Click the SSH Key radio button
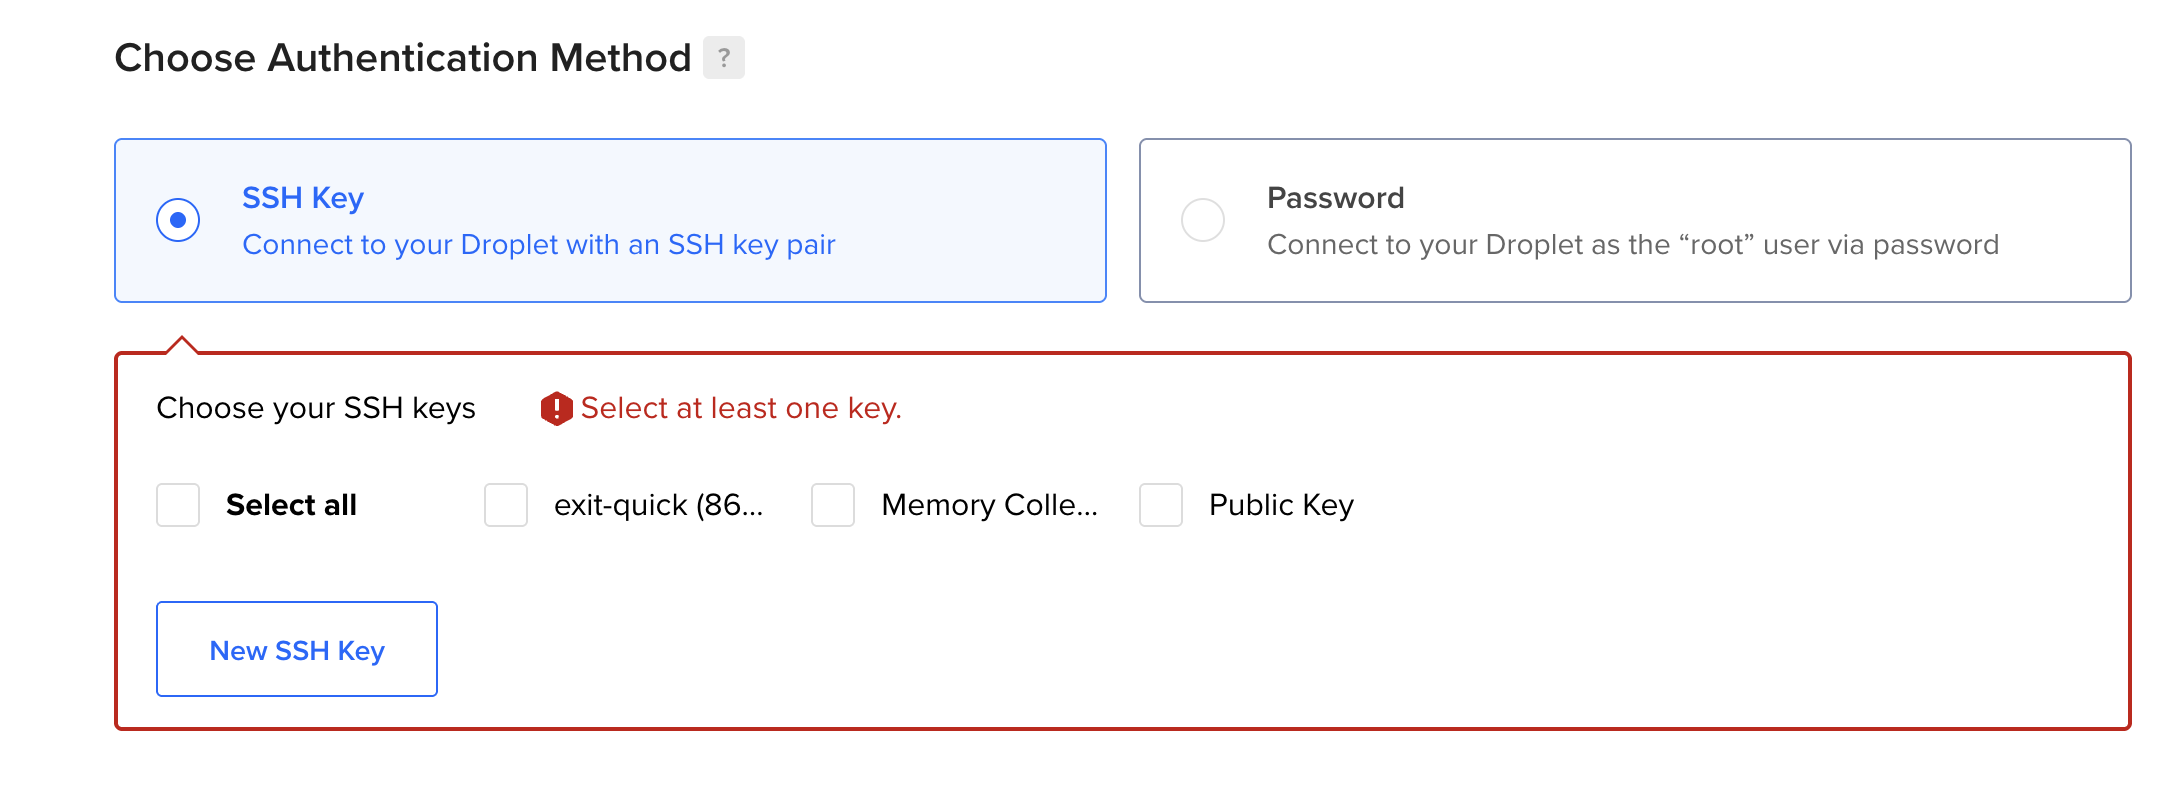This screenshot has height=790, width=2180. (x=178, y=220)
